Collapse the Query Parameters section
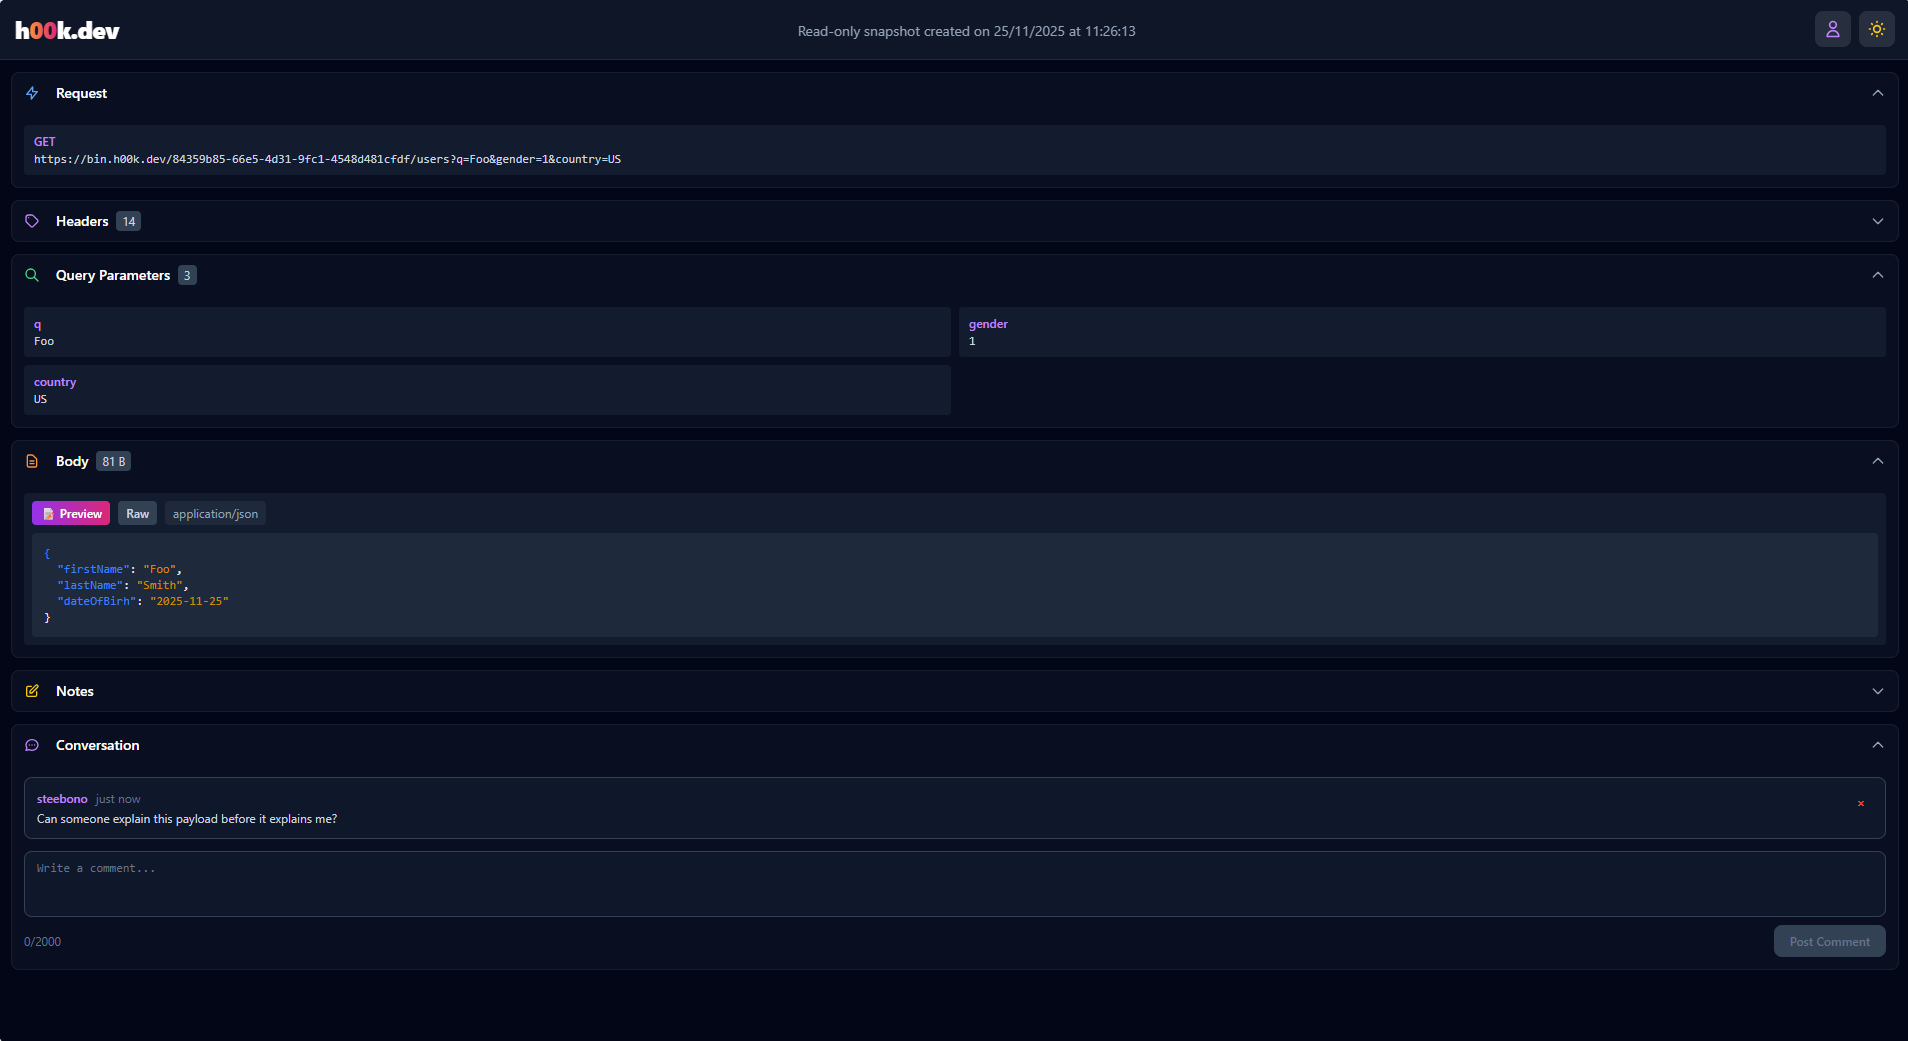Image resolution: width=1908 pixels, height=1041 pixels. click(x=1877, y=275)
